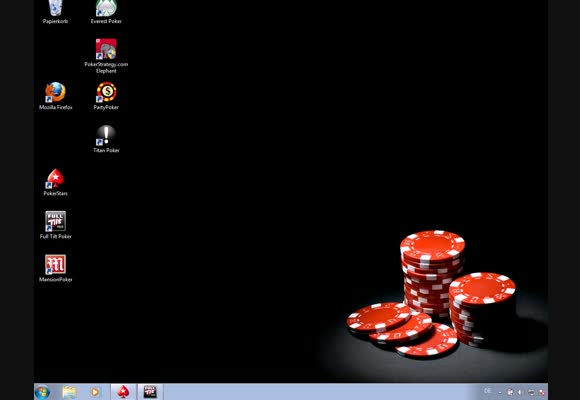Switch to Full Tilt Poker in taskbar
The width and height of the screenshot is (580, 400).
(x=150, y=392)
